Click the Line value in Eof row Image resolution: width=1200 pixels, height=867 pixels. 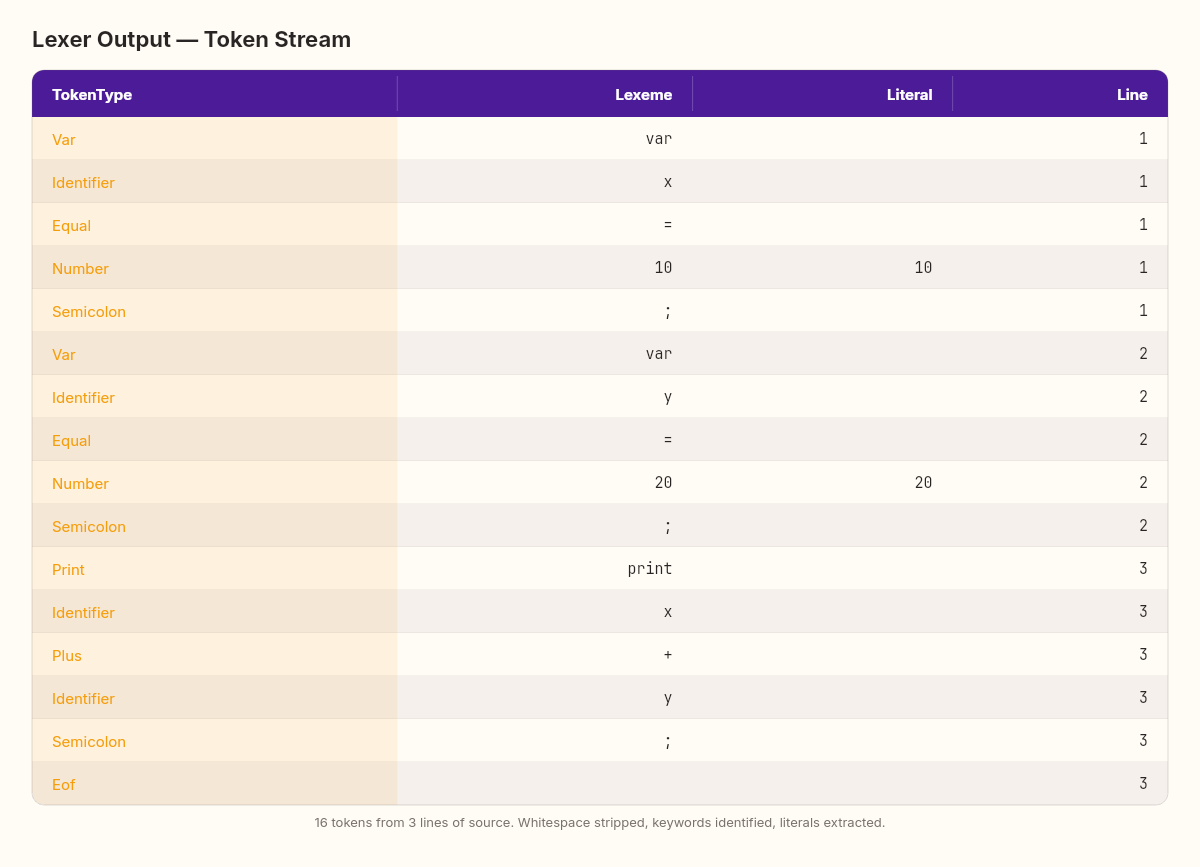(1060, 784)
